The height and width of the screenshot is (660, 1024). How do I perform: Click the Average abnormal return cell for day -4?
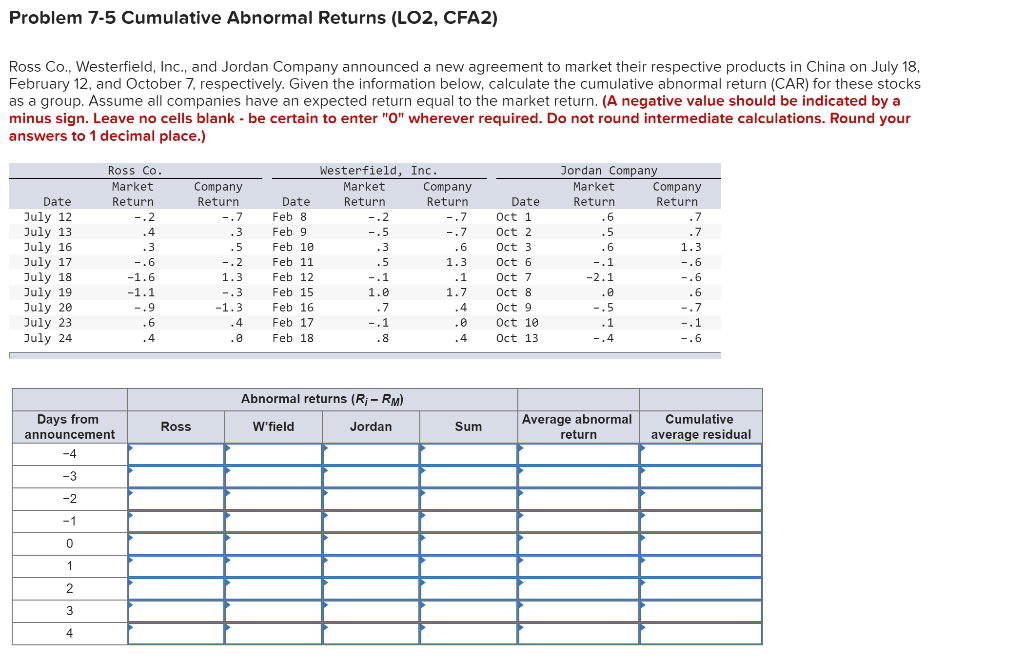[577, 454]
